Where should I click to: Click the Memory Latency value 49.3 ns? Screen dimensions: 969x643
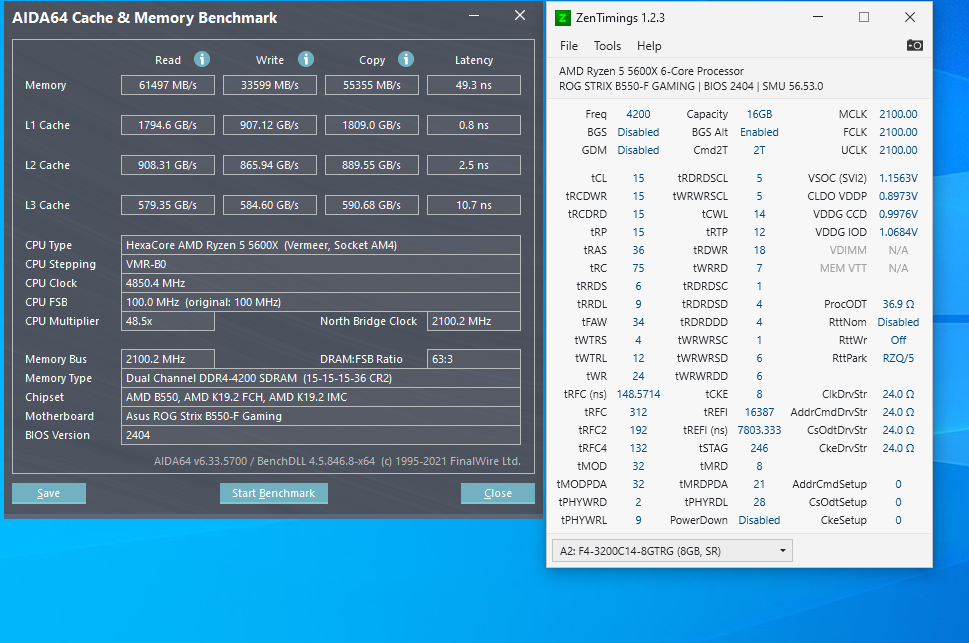473,85
